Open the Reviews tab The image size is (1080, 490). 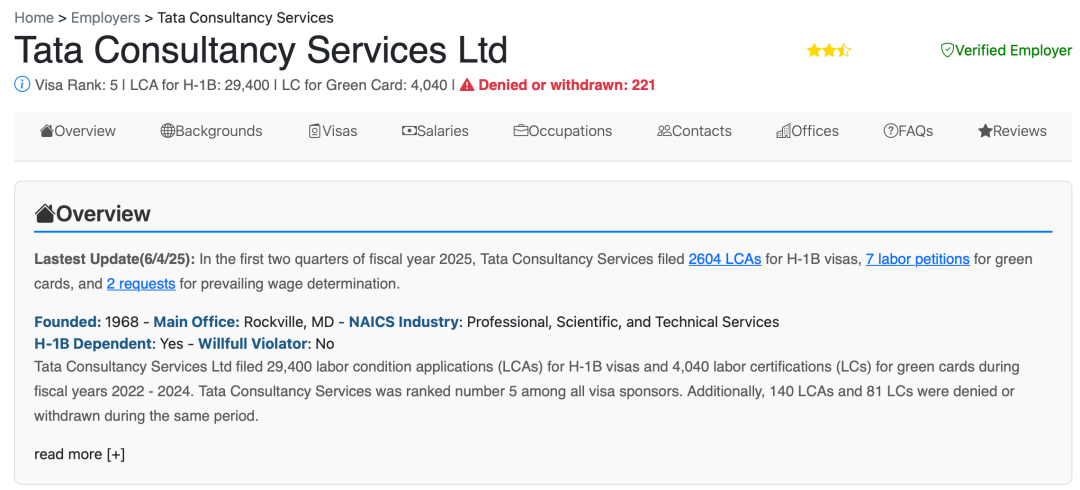(x=1012, y=131)
